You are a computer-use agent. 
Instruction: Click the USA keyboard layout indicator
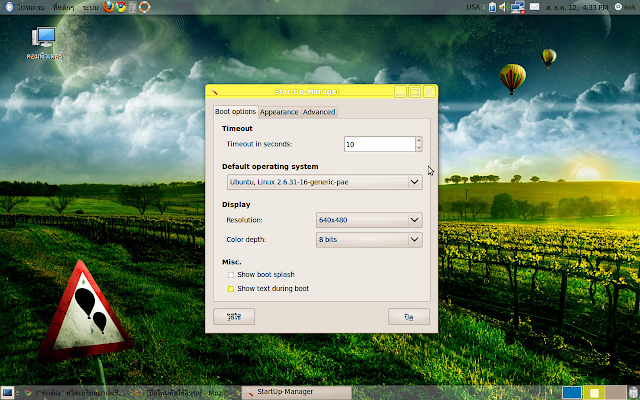coord(473,7)
